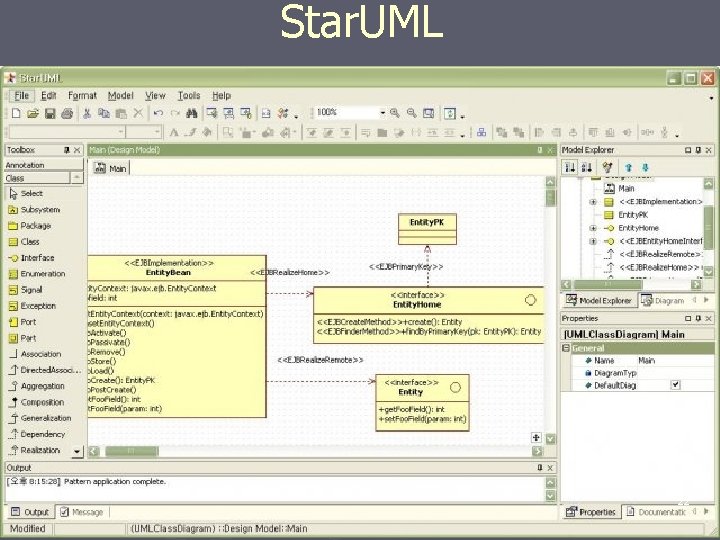Collapse the Class toolbox section
Screen dimensions: 720x540
click(x=76, y=178)
